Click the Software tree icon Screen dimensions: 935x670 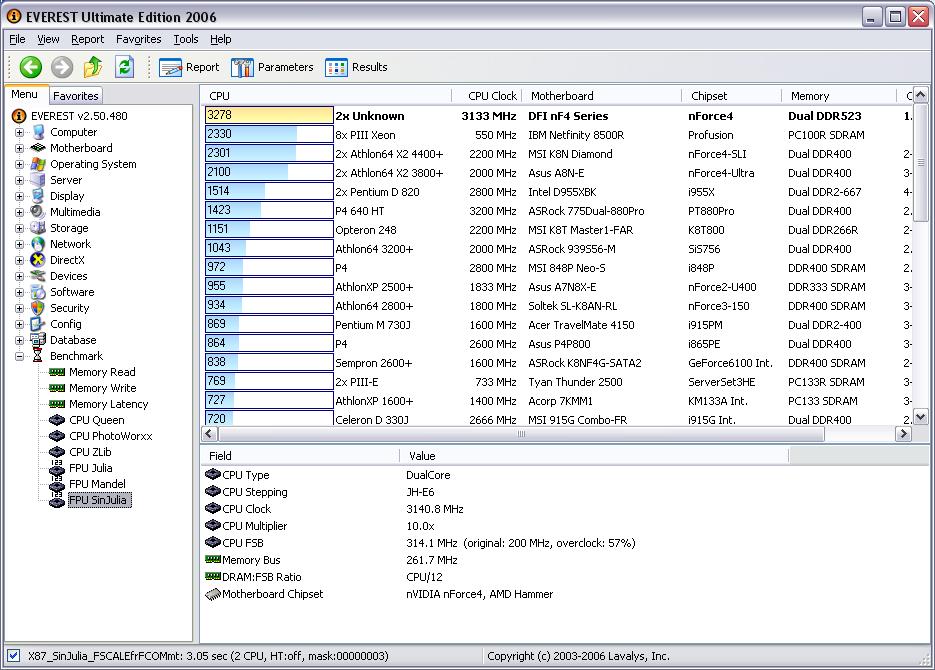point(38,292)
